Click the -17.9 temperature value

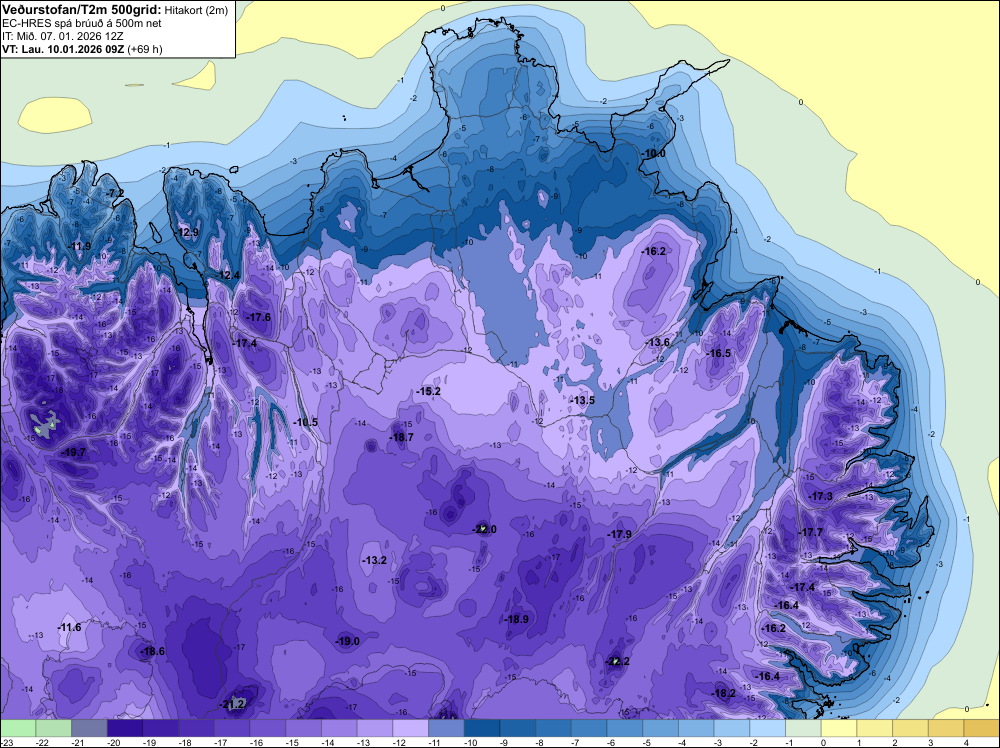[619, 534]
